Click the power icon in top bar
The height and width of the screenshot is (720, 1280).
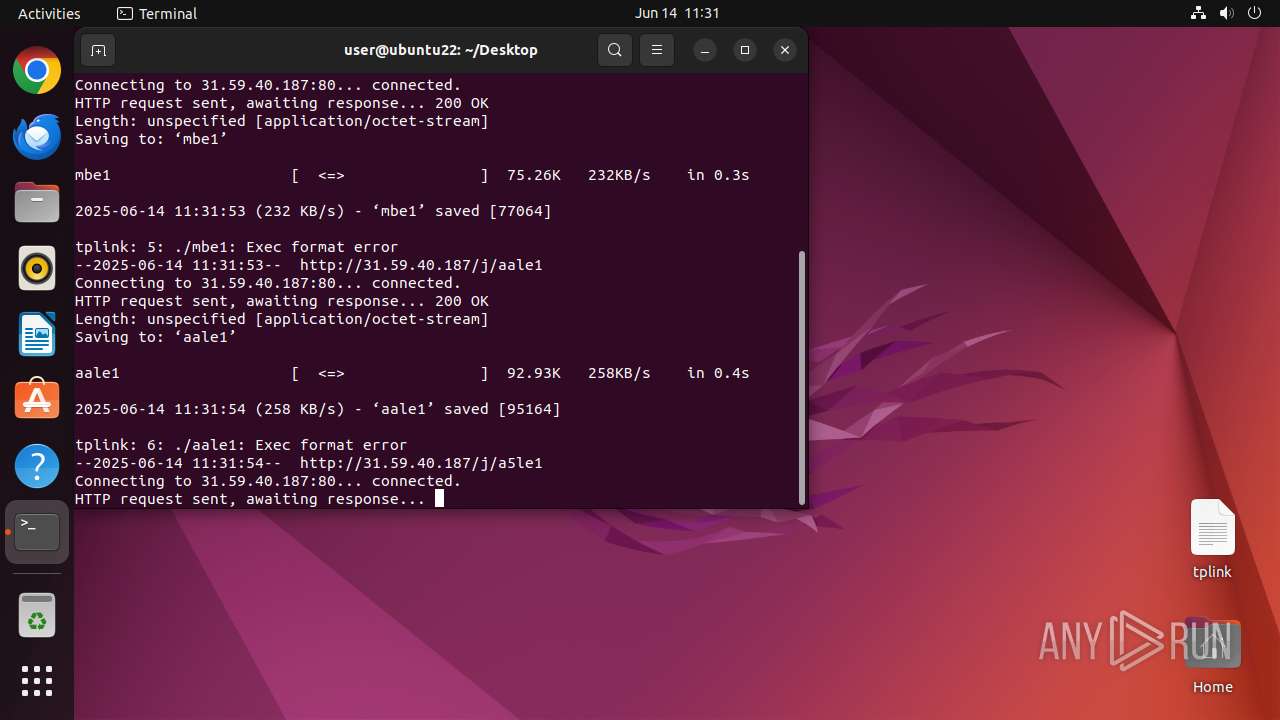tap(1254, 13)
